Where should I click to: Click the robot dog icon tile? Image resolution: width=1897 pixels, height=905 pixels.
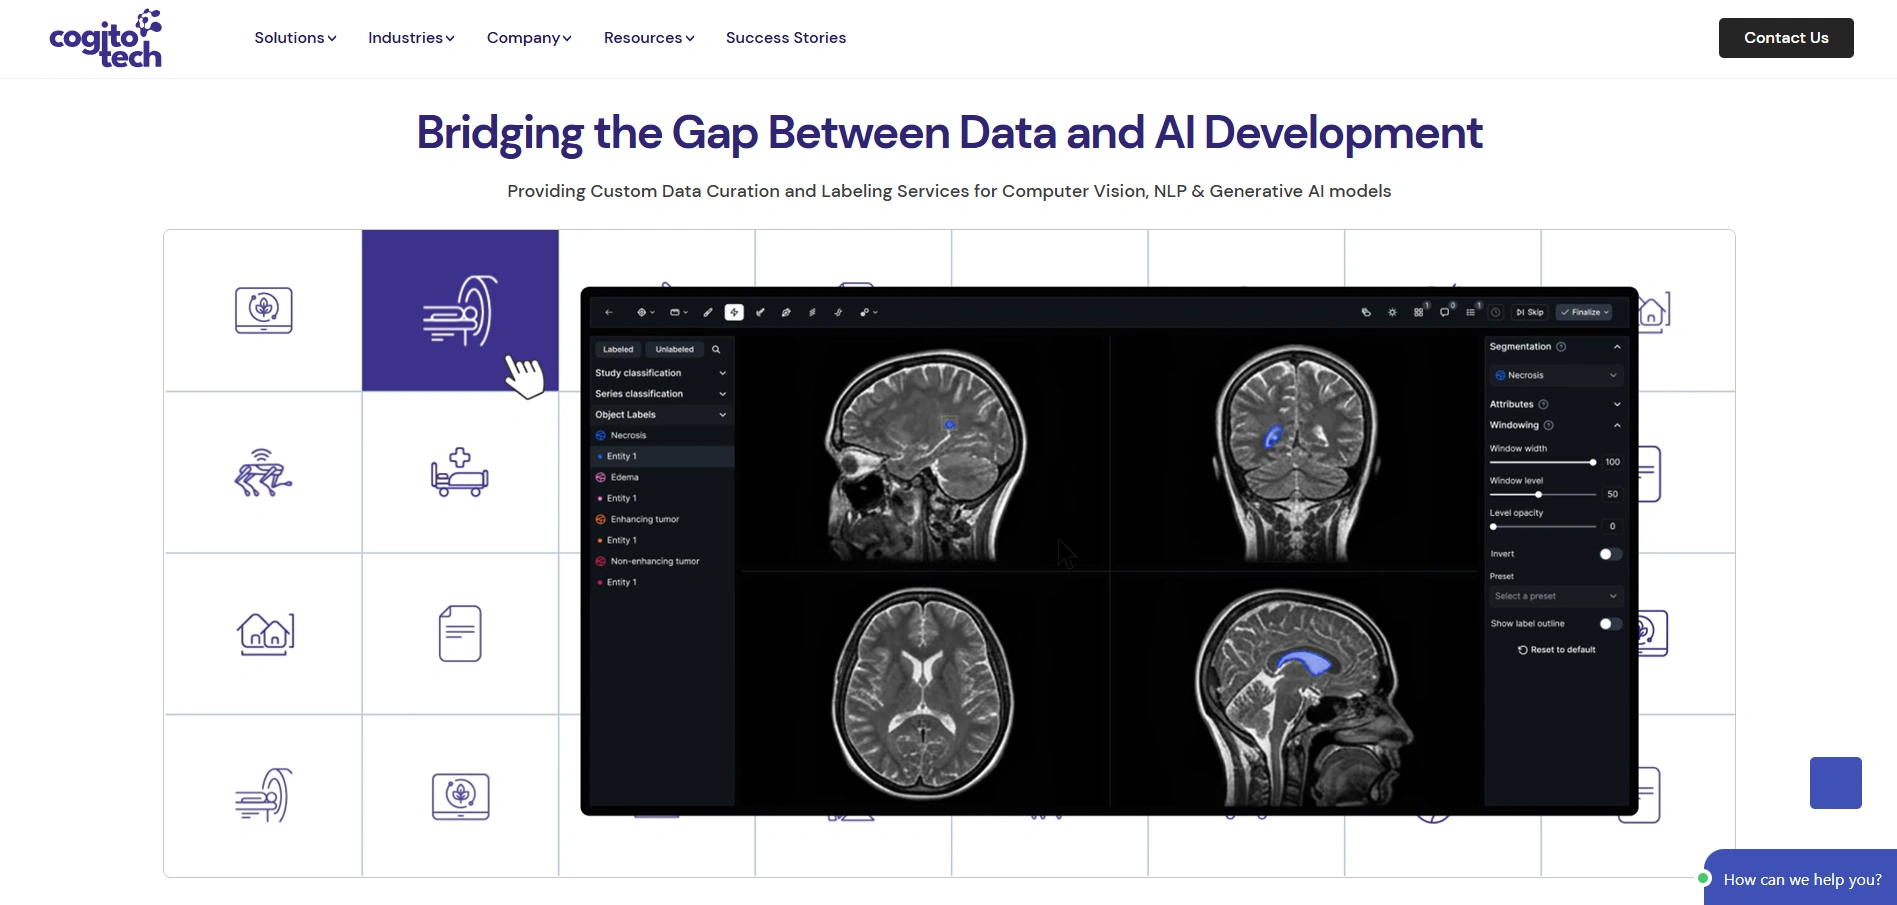263,472
